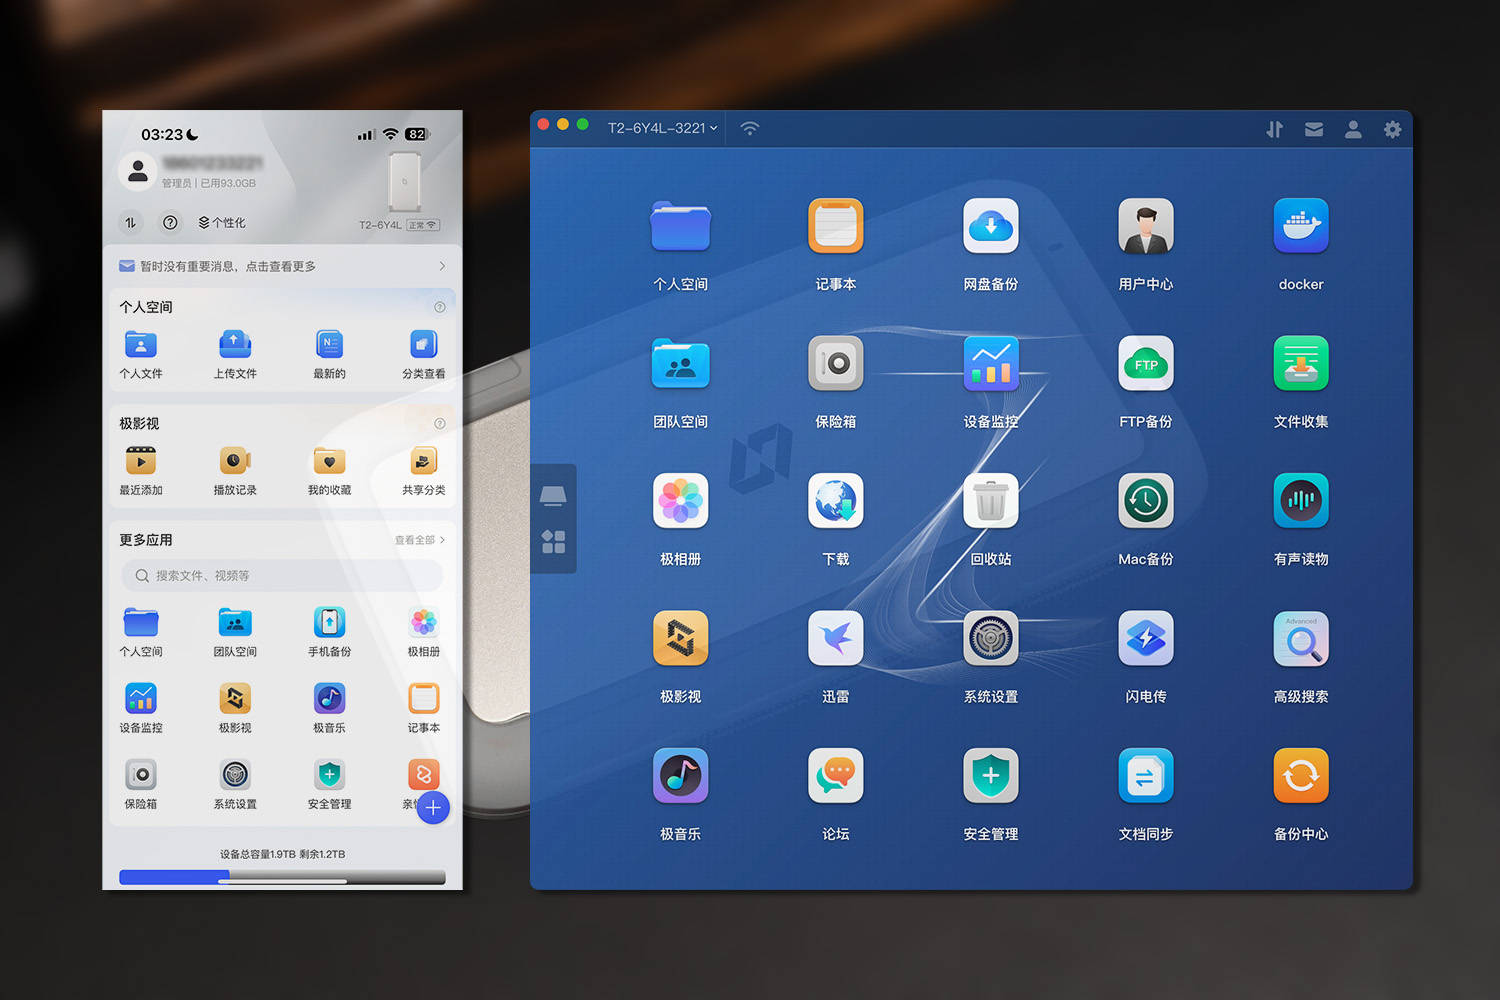Open the 保险箱 safe icon in desktop window

(x=835, y=363)
